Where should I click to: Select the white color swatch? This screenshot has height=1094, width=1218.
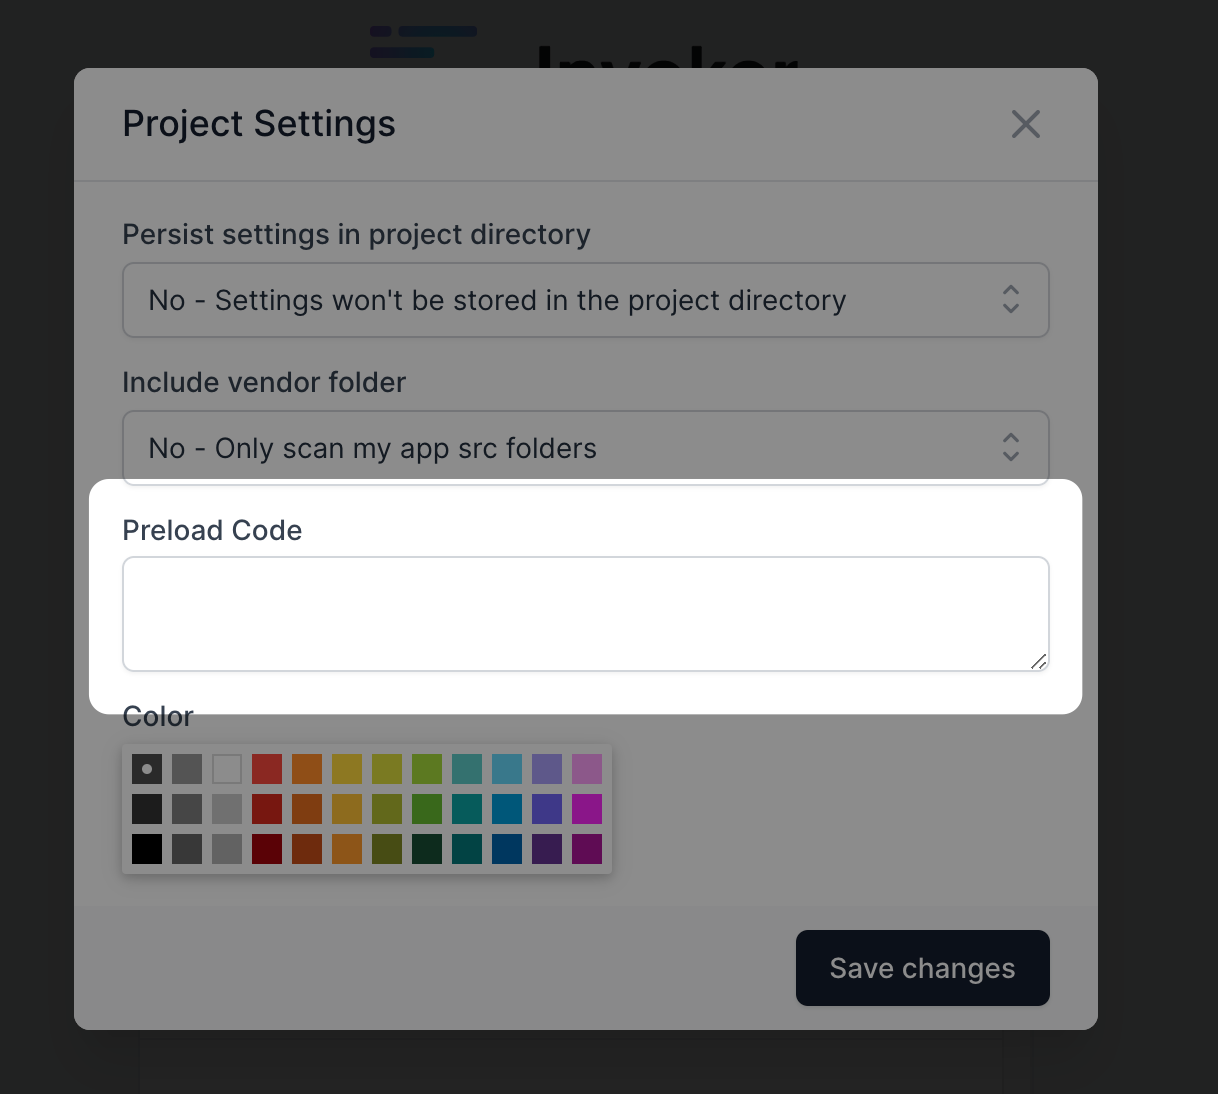pyautogui.click(x=227, y=768)
